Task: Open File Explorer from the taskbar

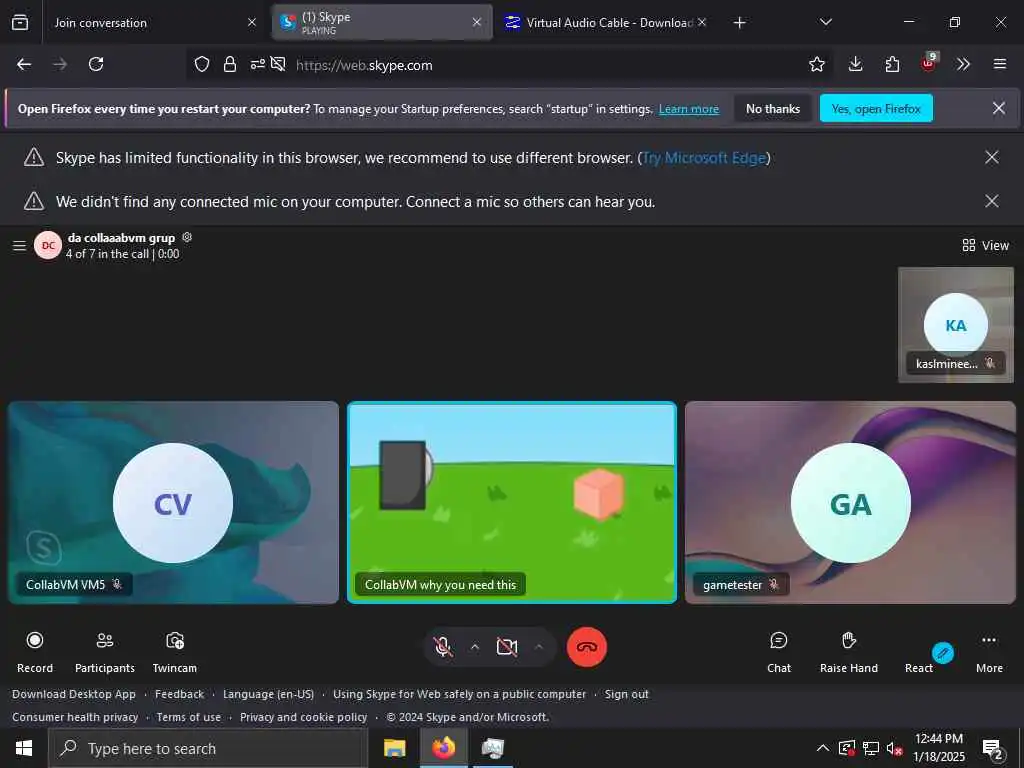Action: tap(394, 748)
